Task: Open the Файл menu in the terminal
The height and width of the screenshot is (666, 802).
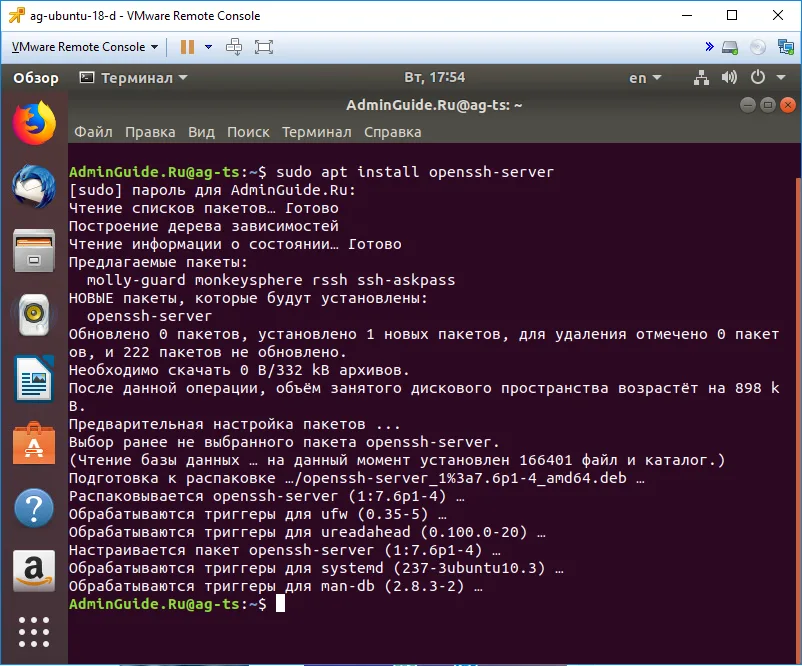Action: [x=93, y=132]
